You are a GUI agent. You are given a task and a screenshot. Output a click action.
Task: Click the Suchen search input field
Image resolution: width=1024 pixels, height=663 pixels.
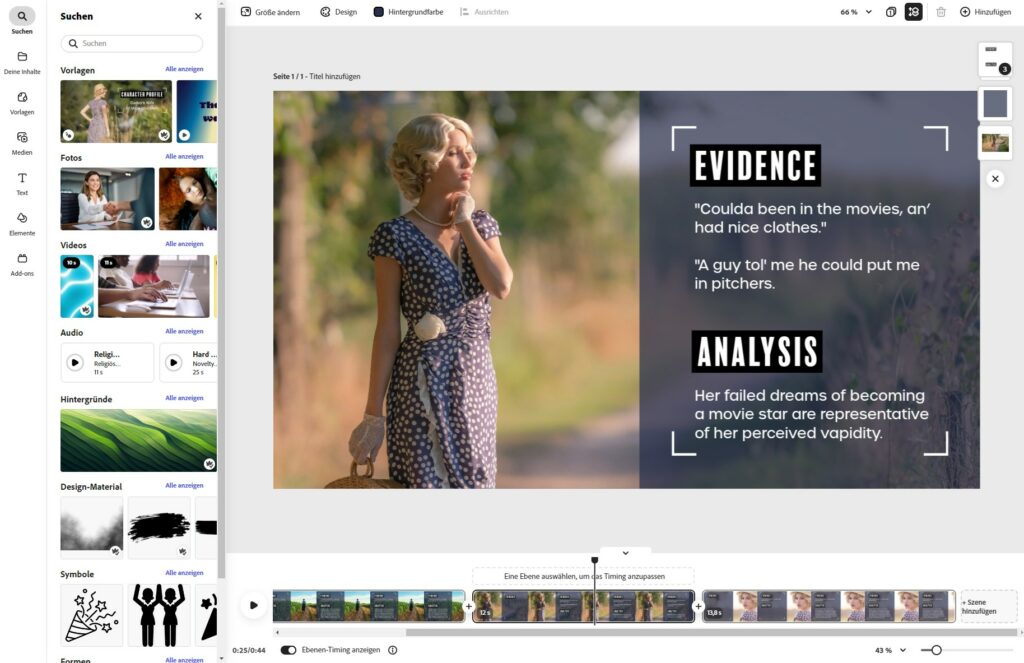point(131,43)
